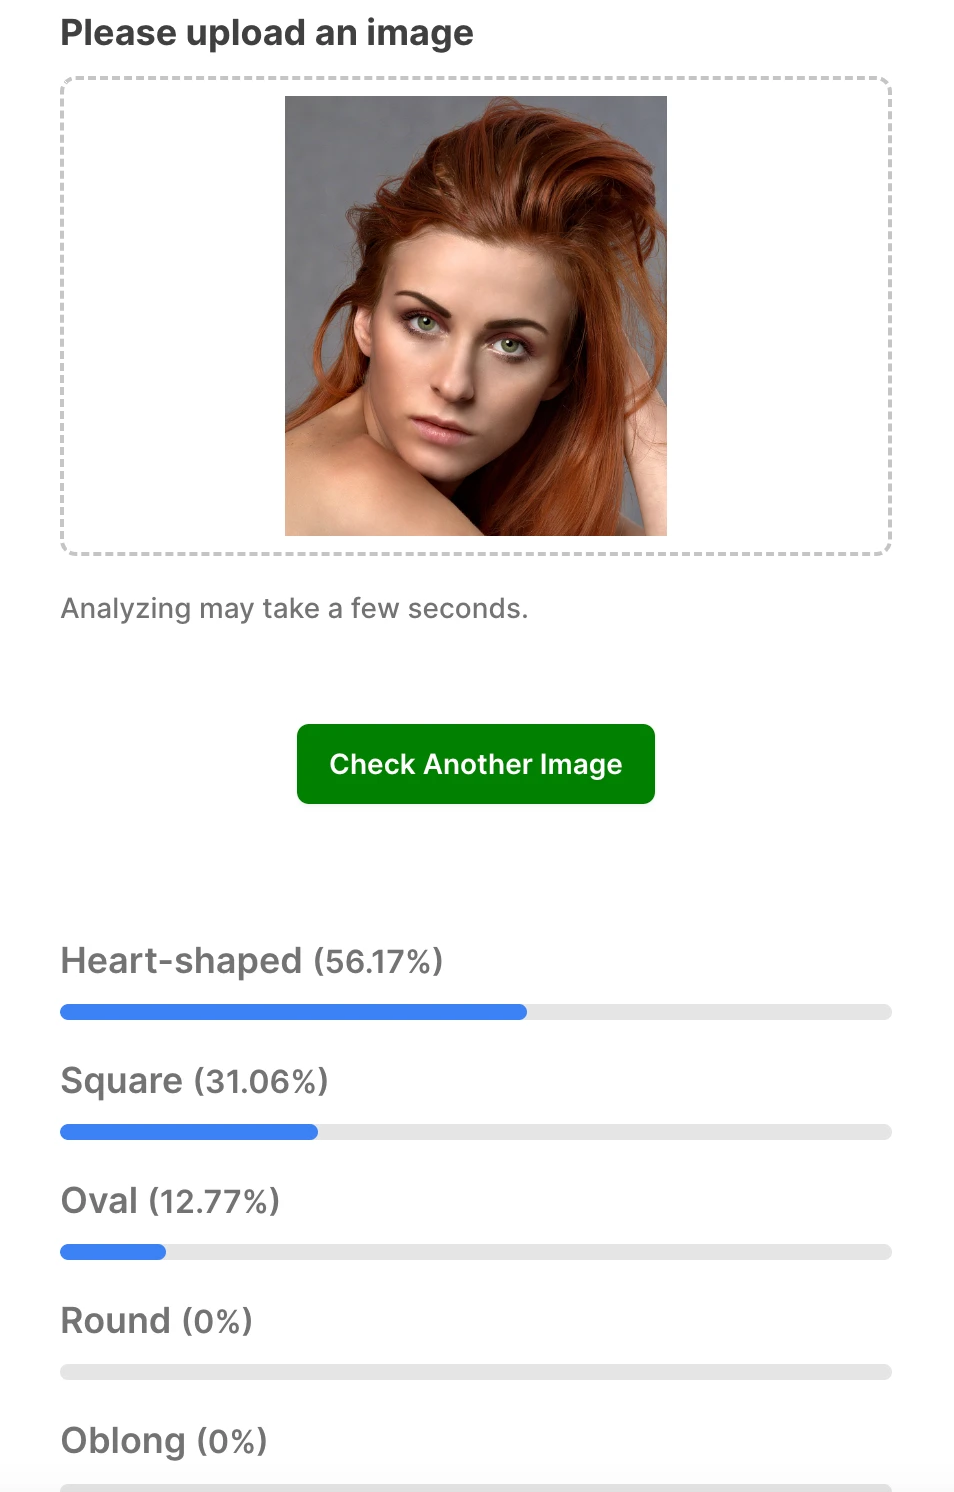Select the Oval (12.77%) result label
Screen dimensions: 954x1492
pyautogui.click(x=170, y=1201)
